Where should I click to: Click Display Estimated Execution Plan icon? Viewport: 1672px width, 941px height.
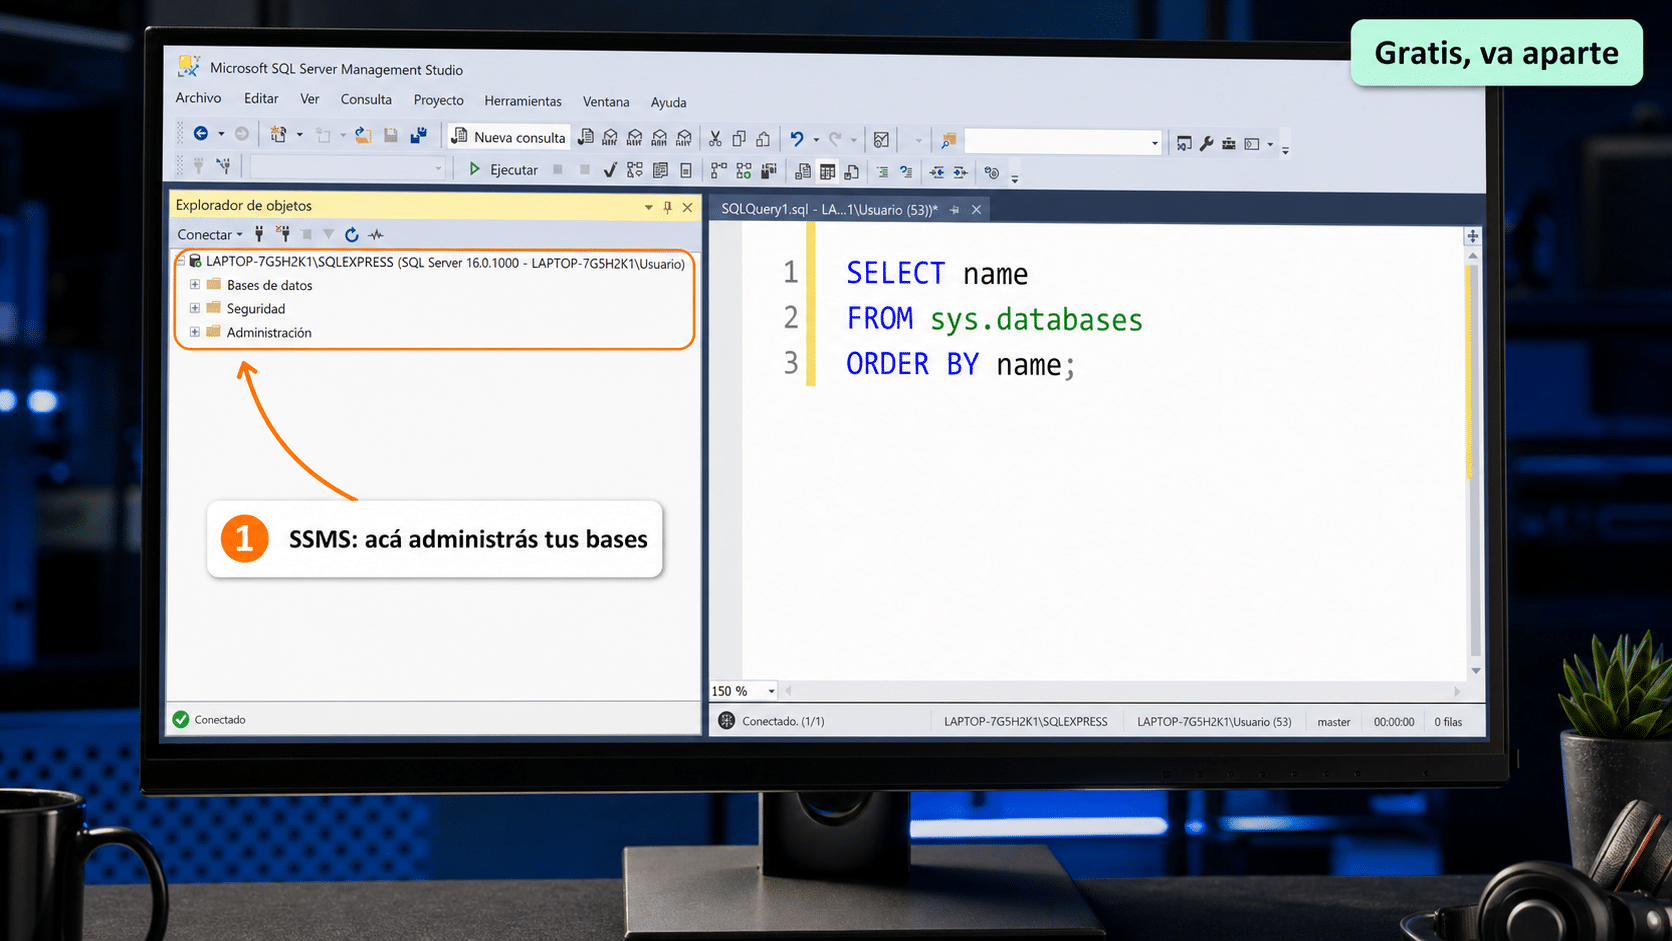click(x=635, y=170)
